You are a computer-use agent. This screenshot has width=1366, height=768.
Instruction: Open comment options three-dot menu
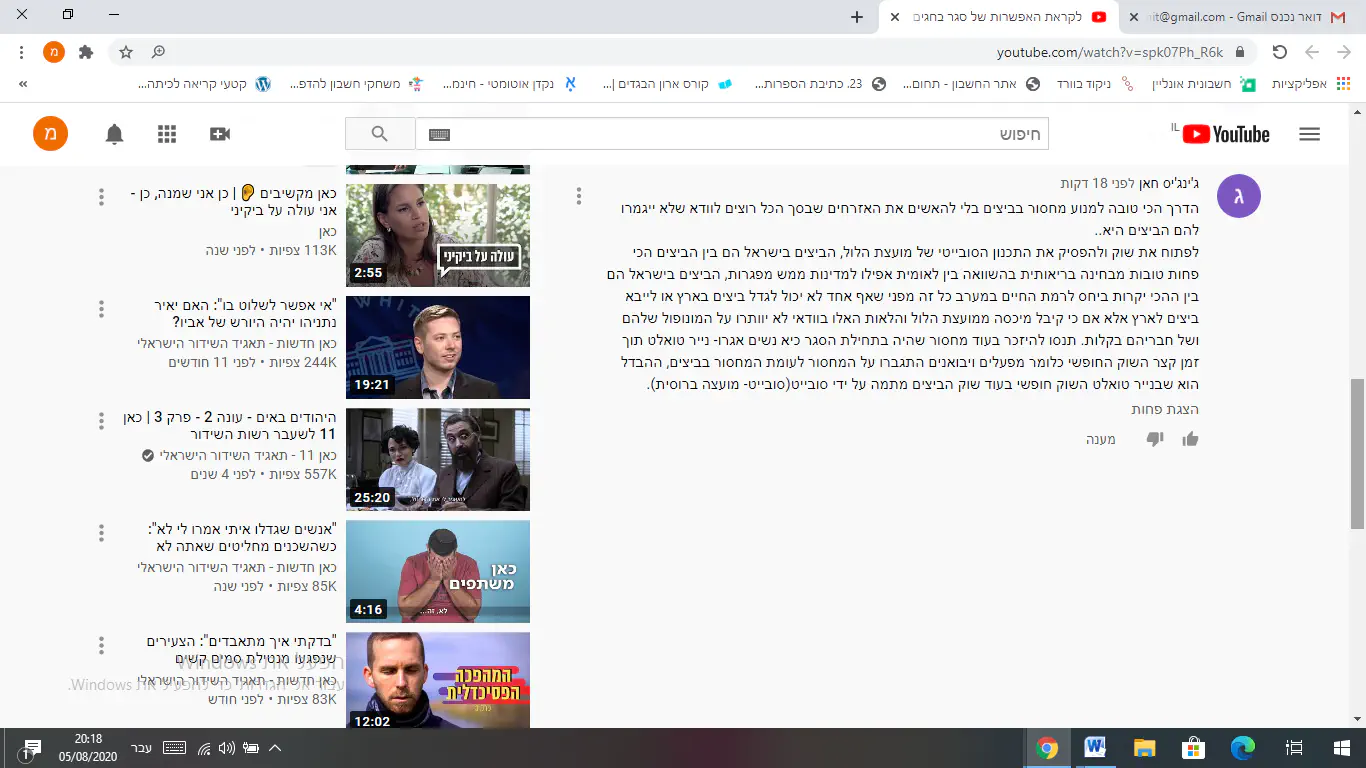point(578,197)
